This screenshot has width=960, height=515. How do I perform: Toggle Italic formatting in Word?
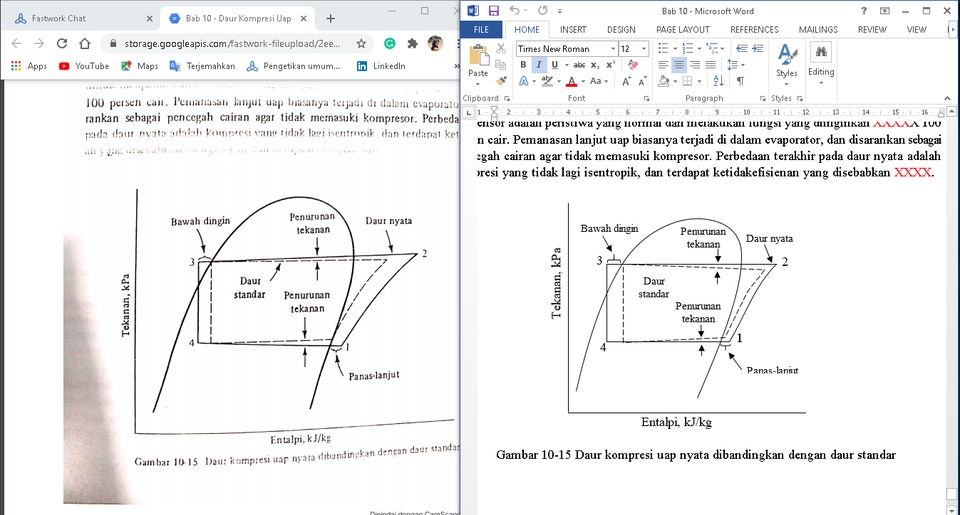(x=539, y=64)
